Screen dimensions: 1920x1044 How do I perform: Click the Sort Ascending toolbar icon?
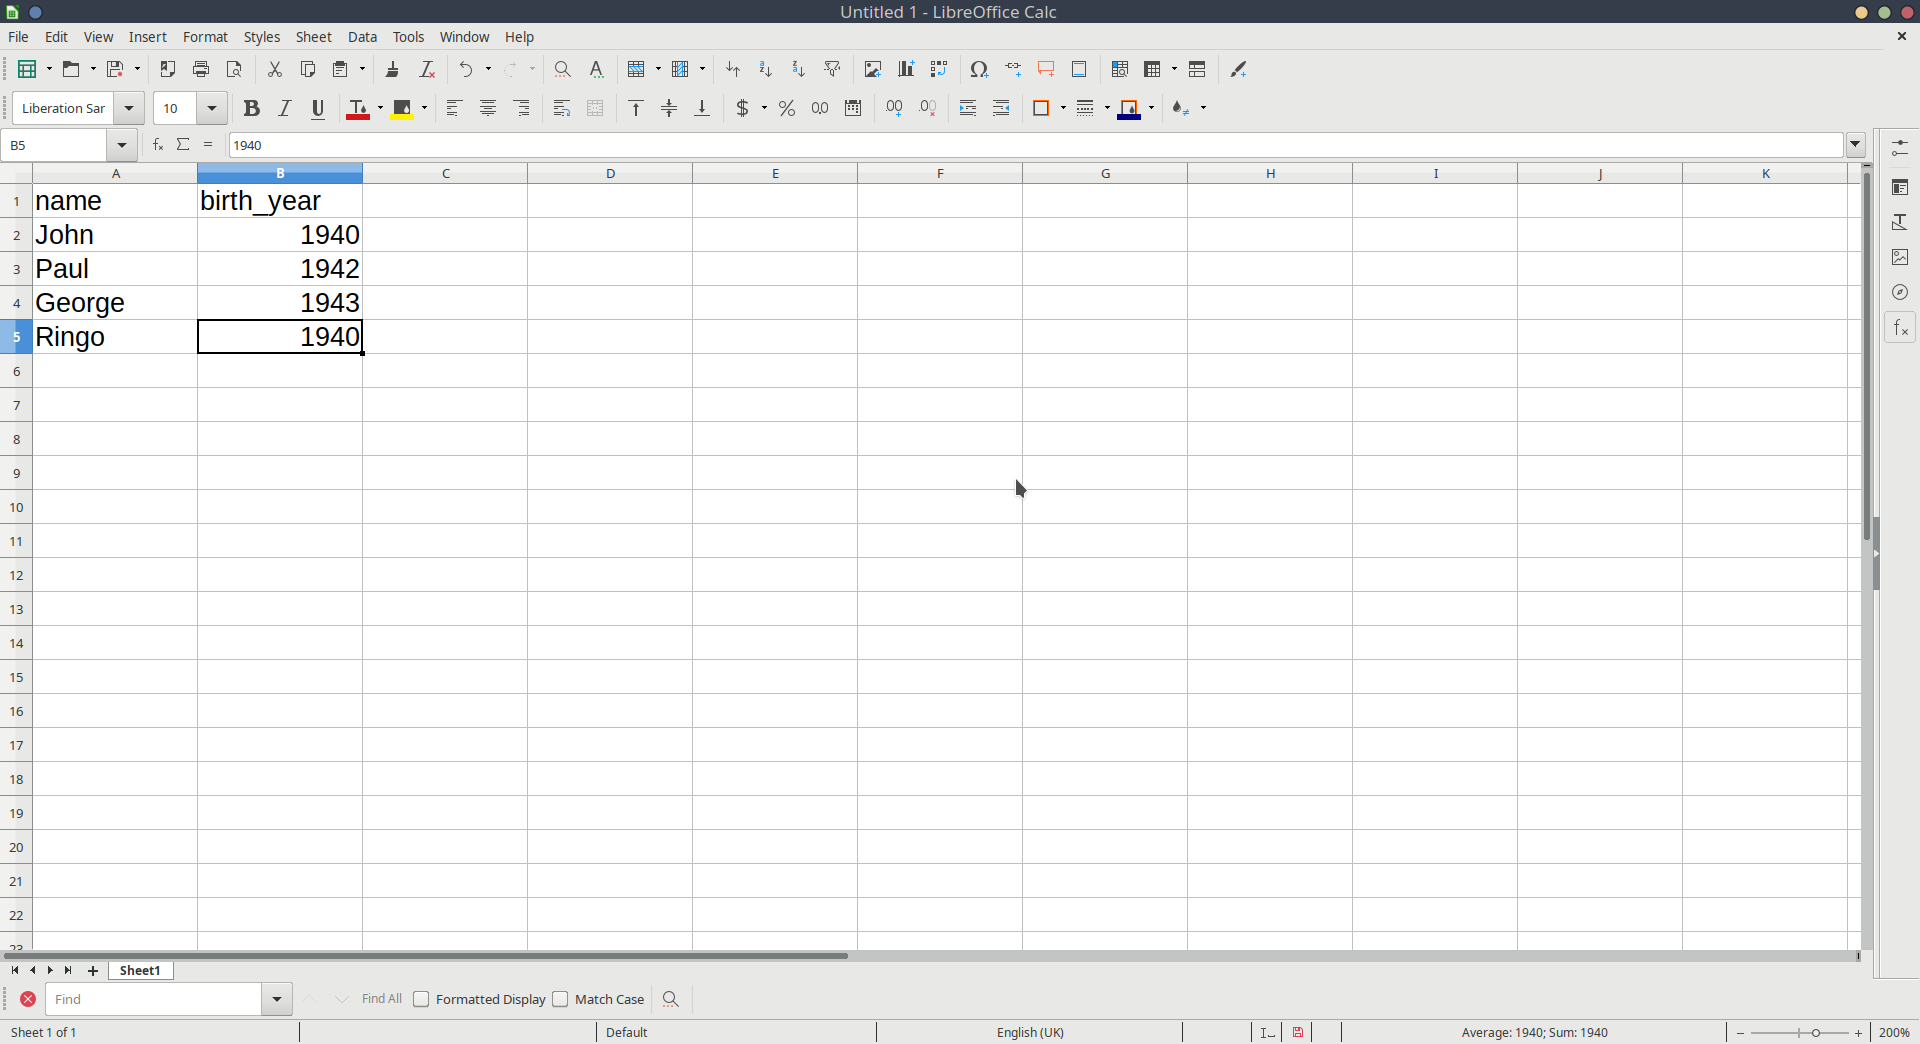tap(765, 69)
